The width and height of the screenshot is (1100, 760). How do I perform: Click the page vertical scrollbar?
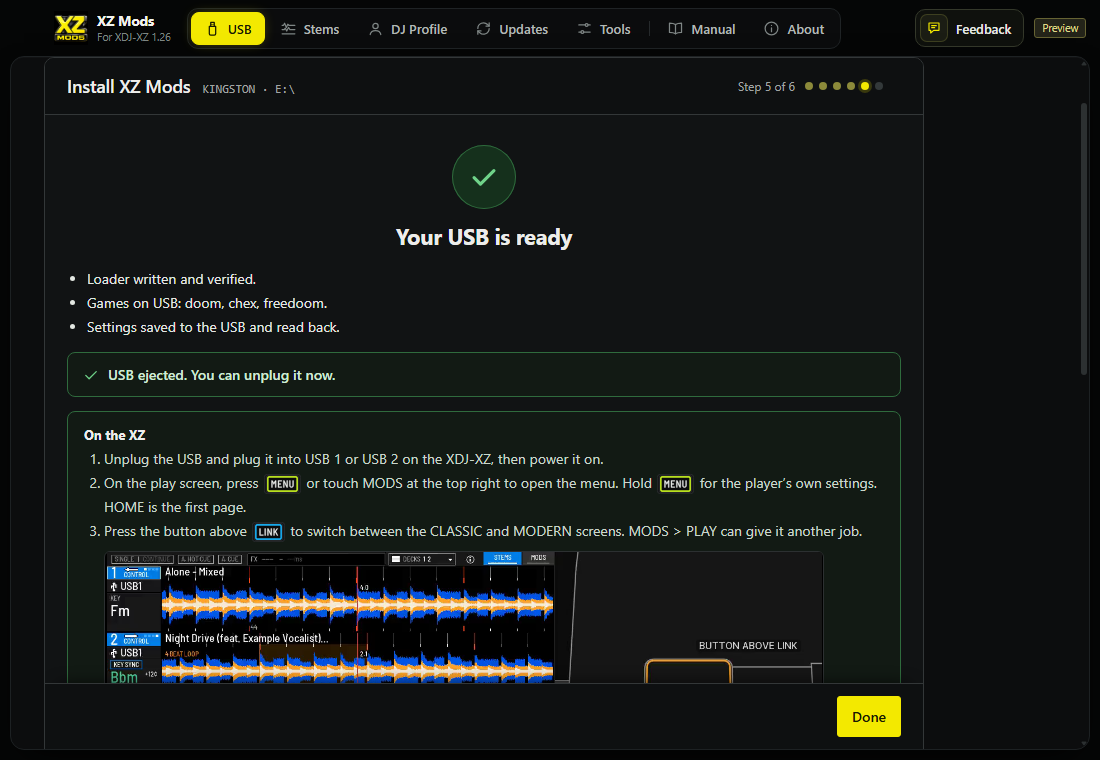[x=1084, y=239]
